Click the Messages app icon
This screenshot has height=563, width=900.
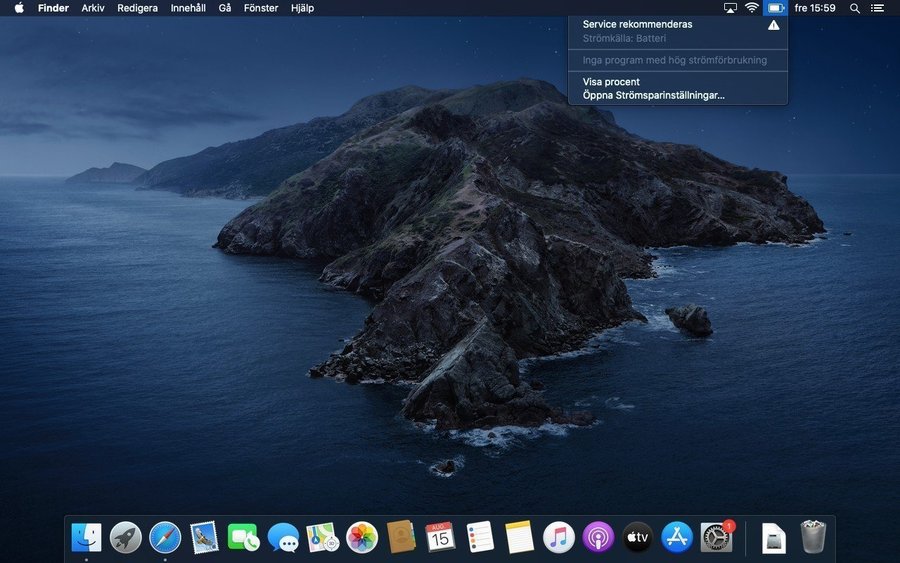click(283, 537)
